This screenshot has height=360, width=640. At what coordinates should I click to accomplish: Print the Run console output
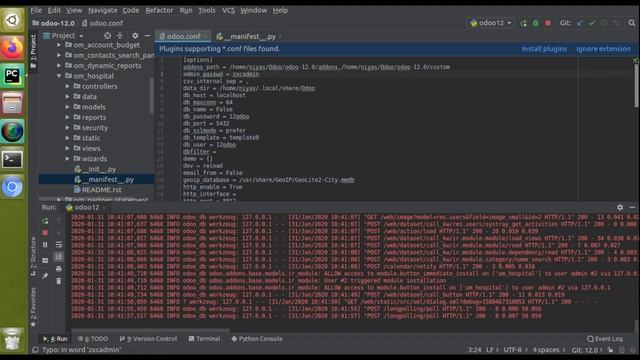pos(59,269)
